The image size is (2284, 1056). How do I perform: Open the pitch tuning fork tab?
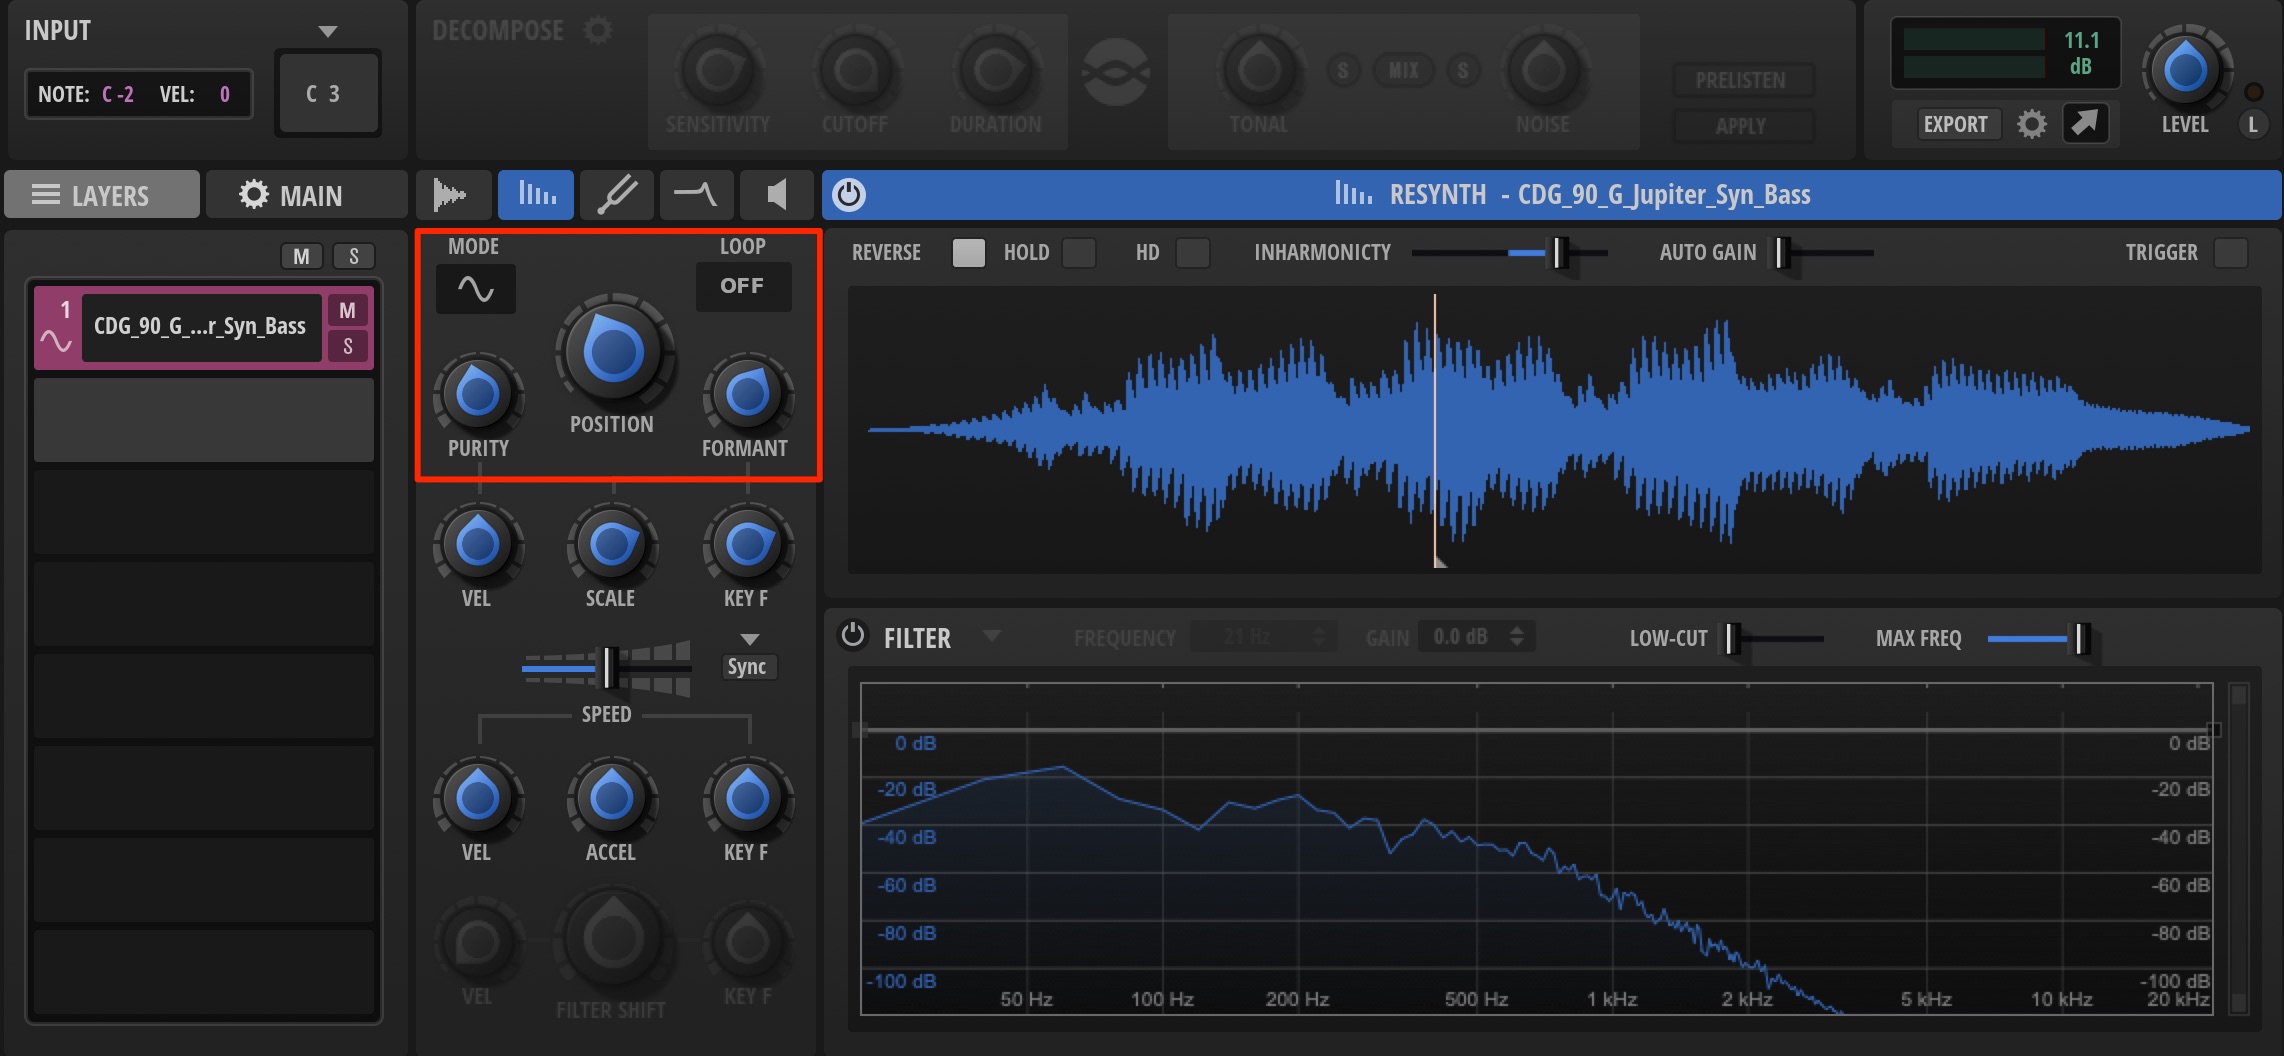pyautogui.click(x=616, y=194)
